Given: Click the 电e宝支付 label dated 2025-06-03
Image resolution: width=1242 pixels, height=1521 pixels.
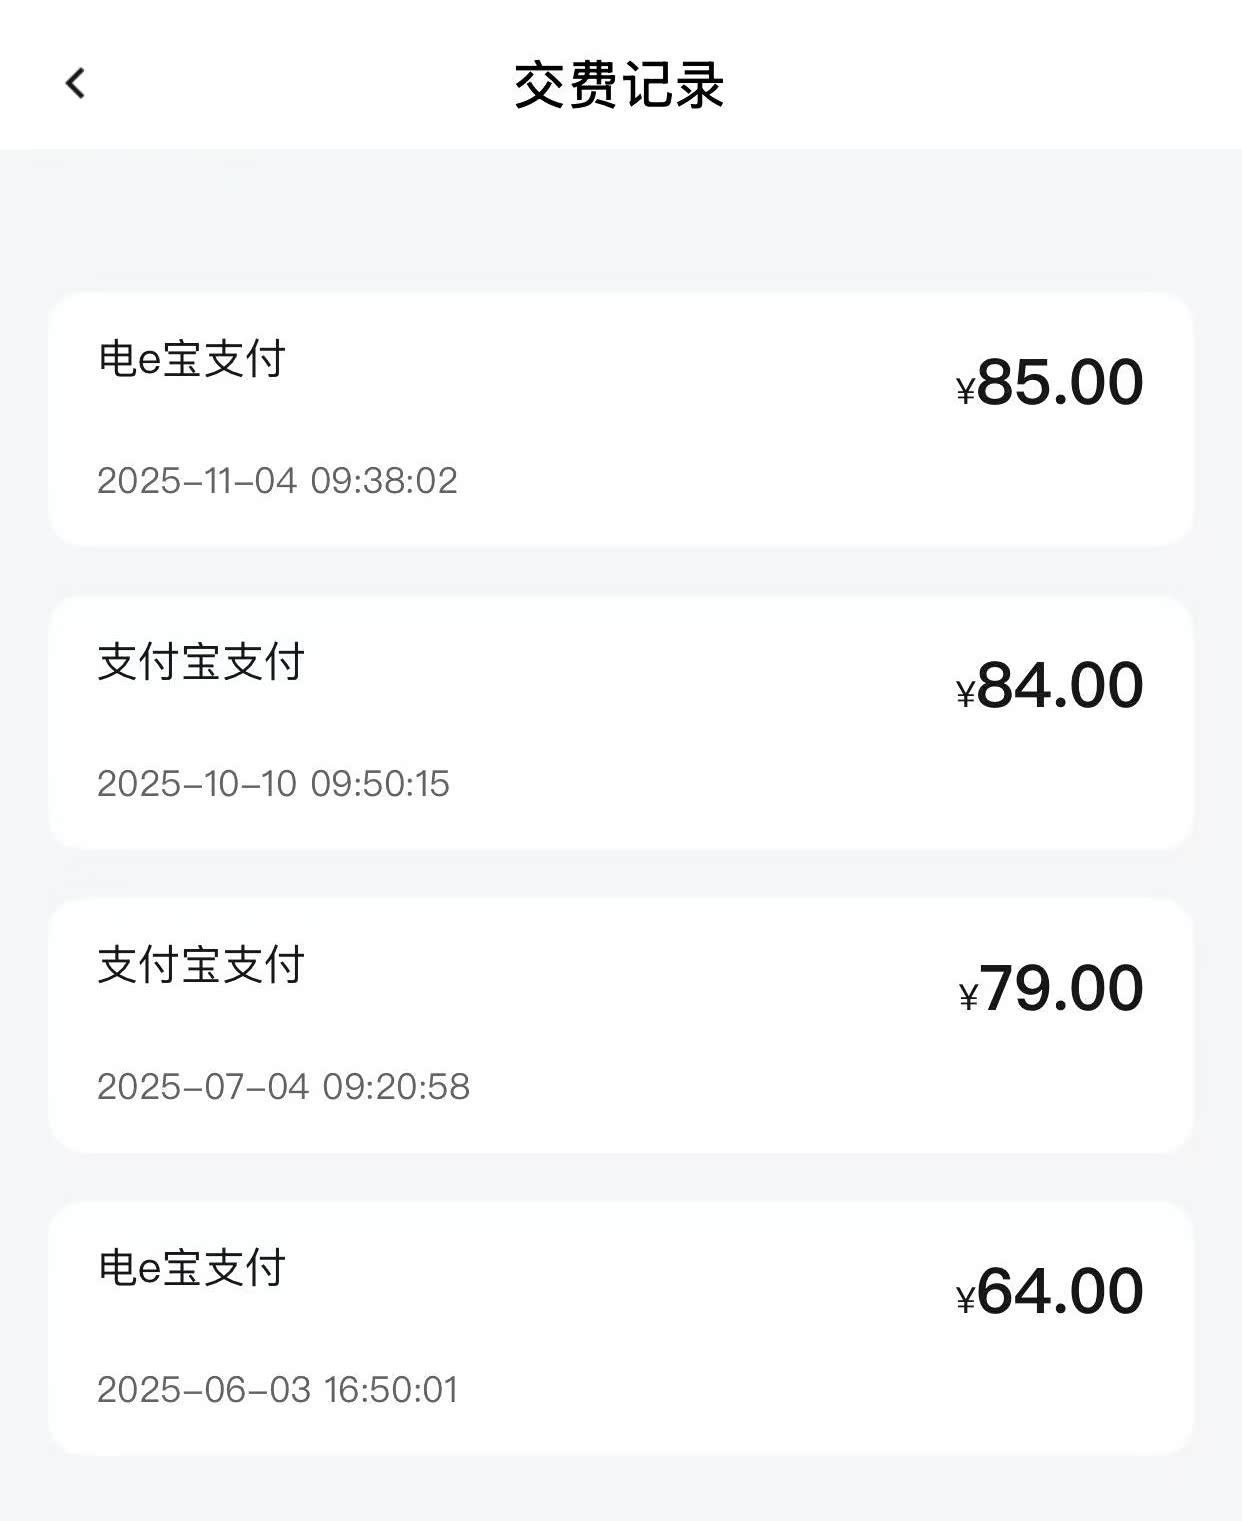Looking at the screenshot, I should click(192, 1268).
